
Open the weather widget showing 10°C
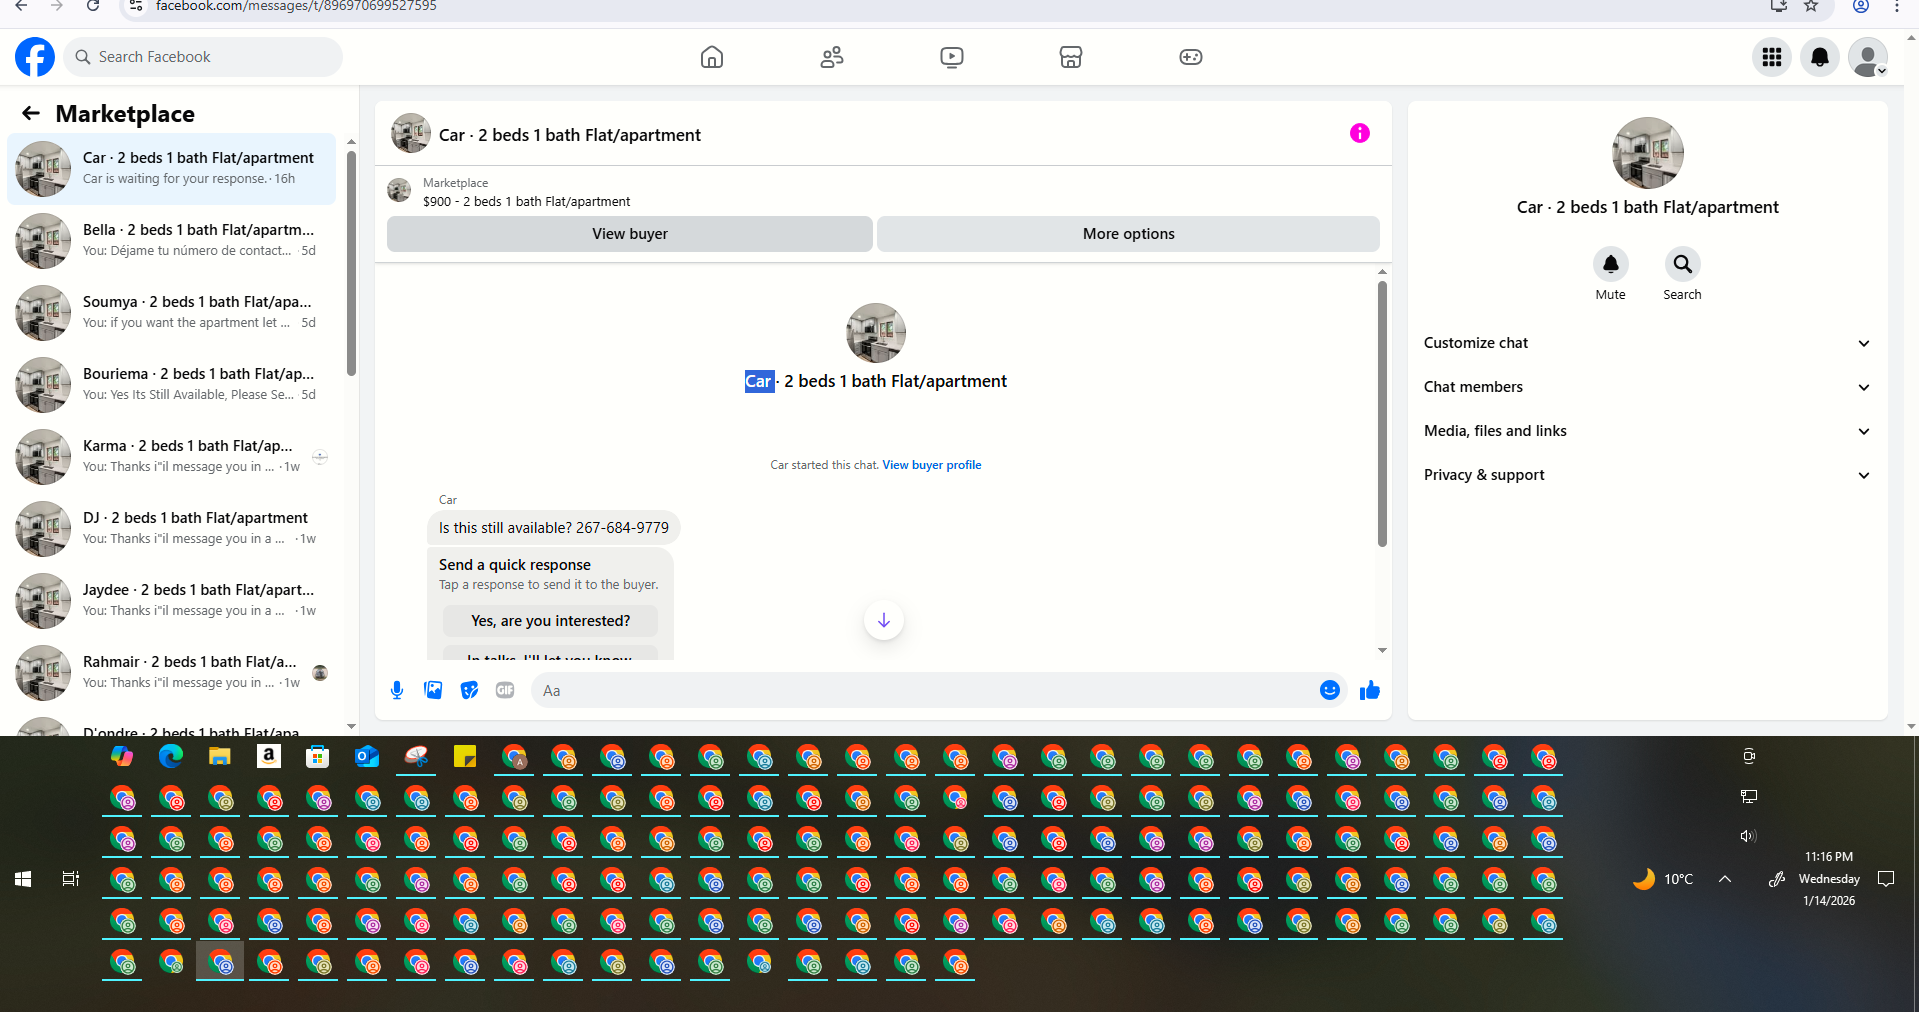[x=1663, y=879]
